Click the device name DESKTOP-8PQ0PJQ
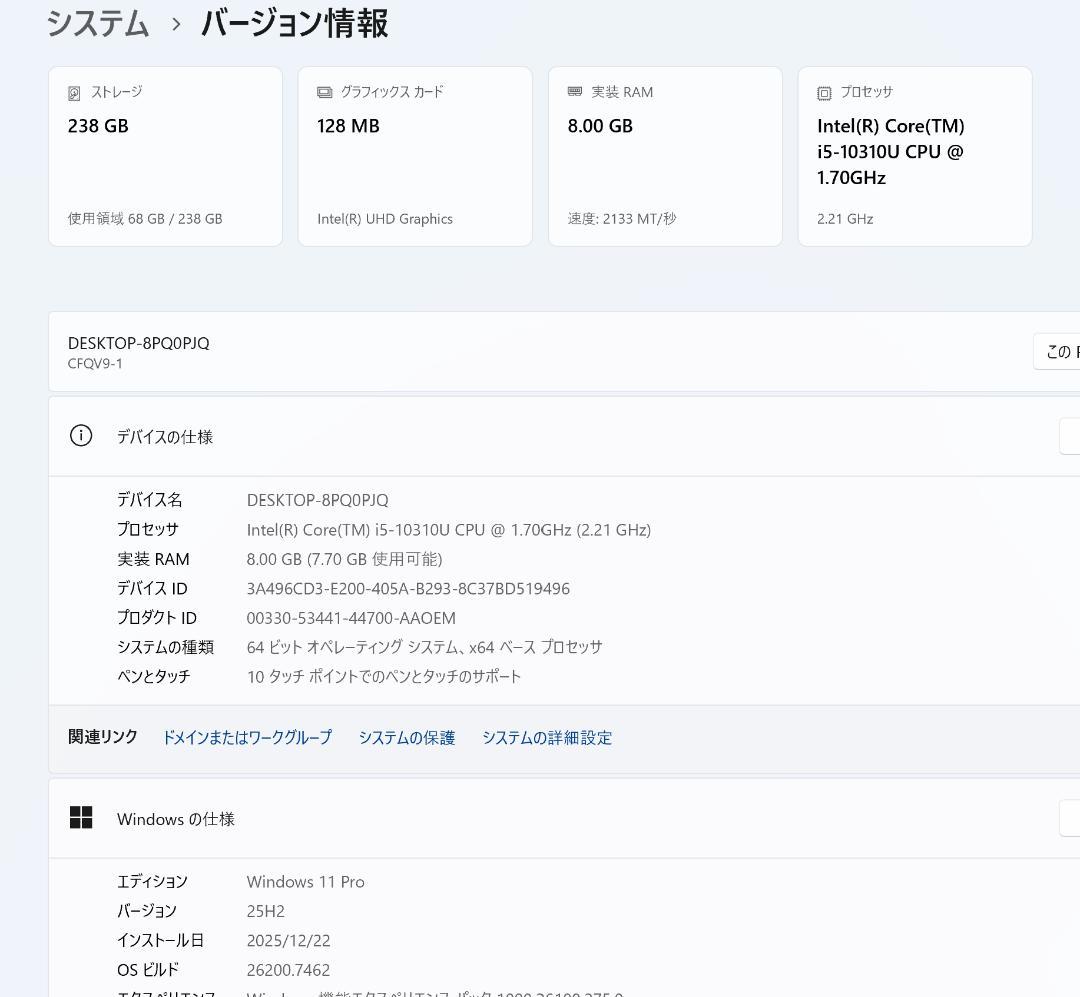This screenshot has width=1080, height=997. 320,499
